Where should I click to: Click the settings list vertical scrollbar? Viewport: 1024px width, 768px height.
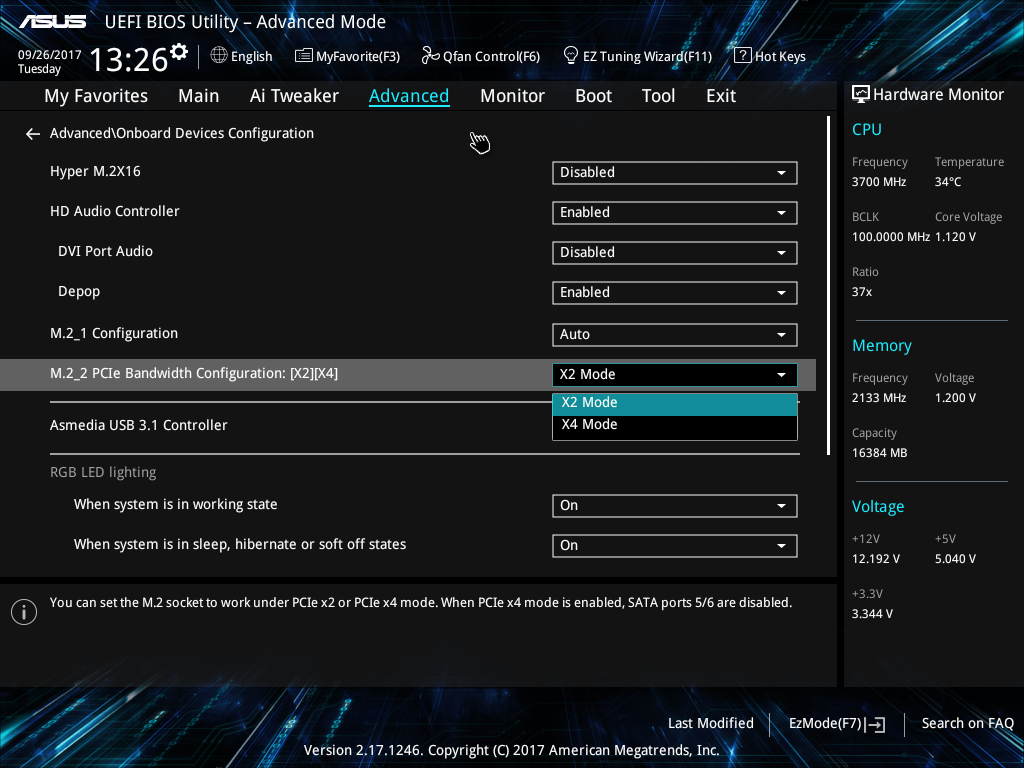[x=828, y=285]
